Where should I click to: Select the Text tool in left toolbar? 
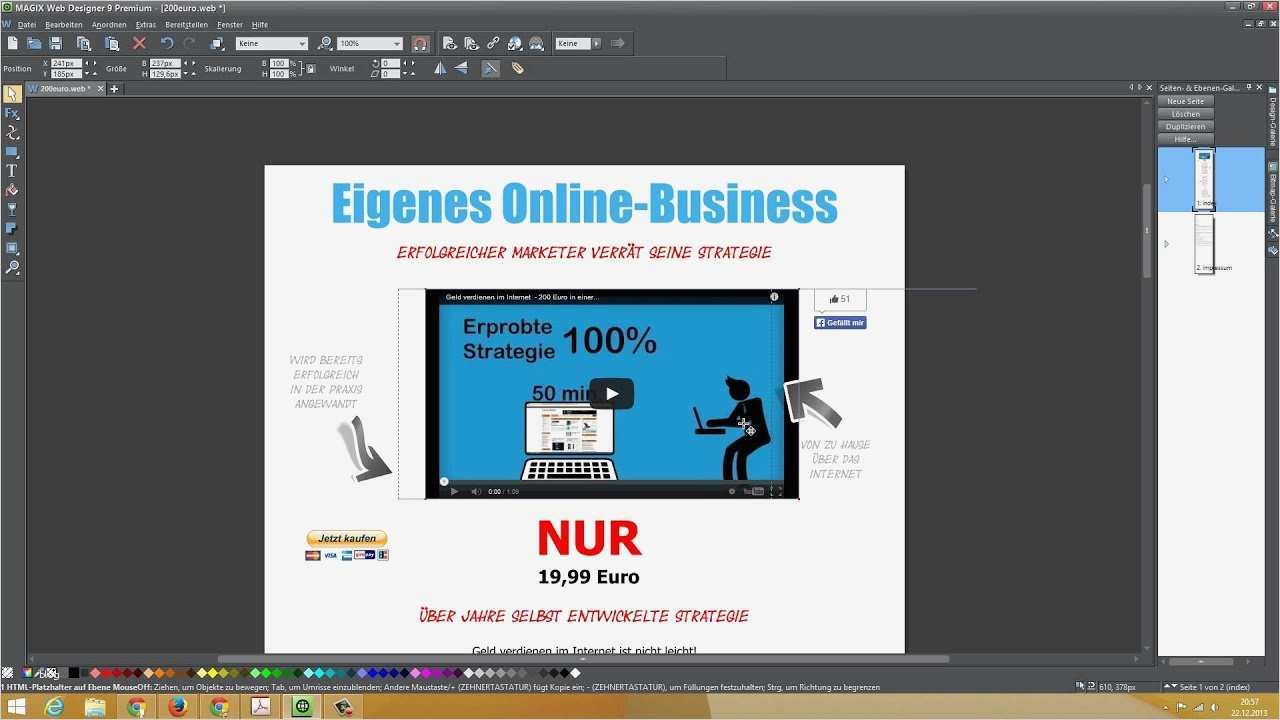(x=12, y=171)
